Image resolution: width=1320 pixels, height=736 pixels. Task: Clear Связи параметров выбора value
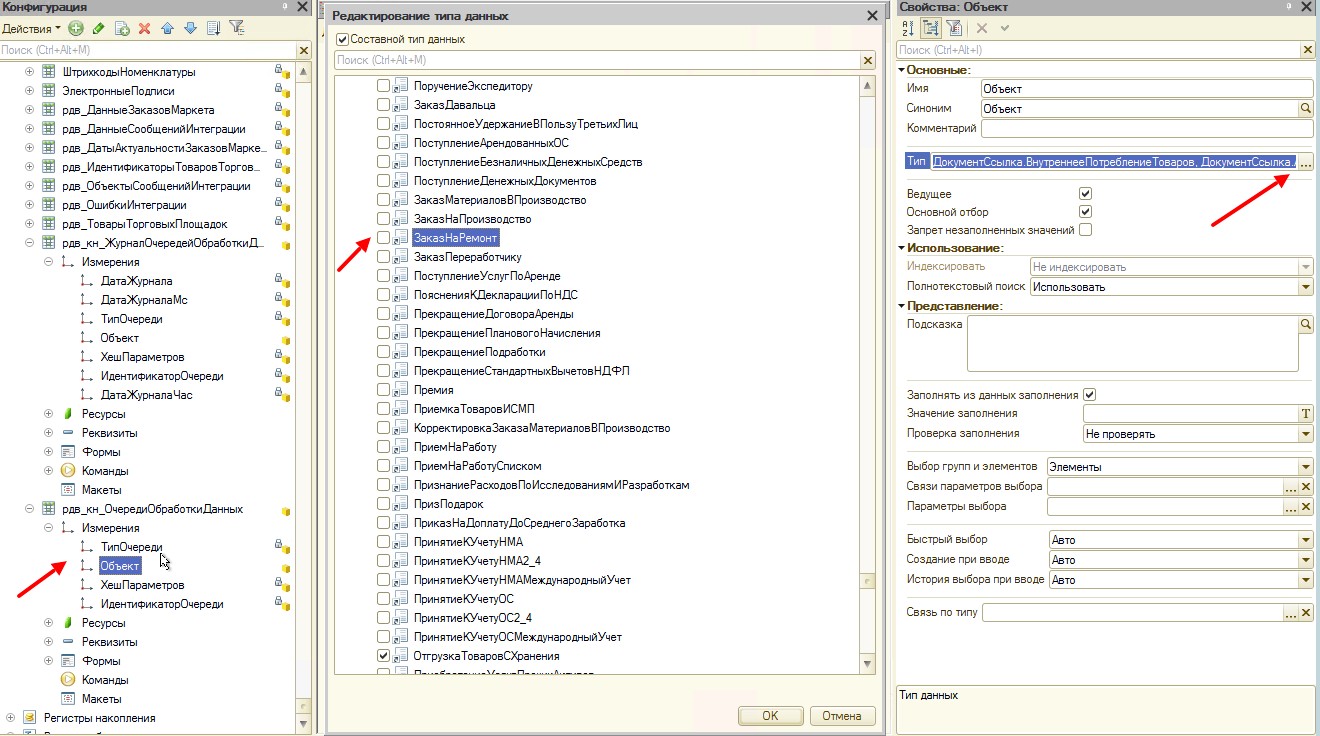coord(1305,487)
